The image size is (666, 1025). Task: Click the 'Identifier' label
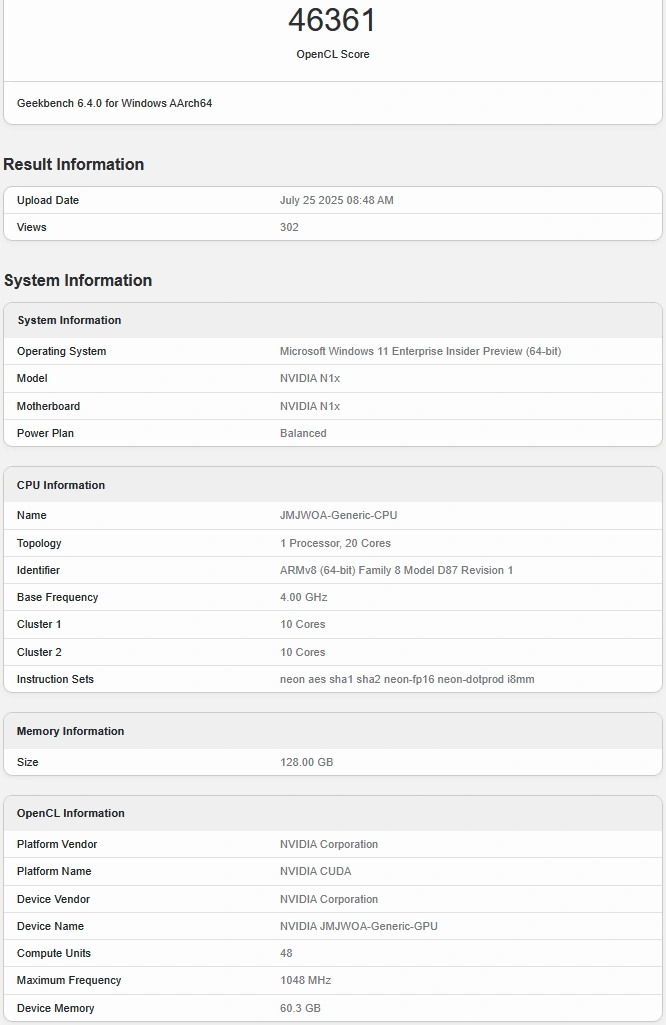(x=38, y=570)
